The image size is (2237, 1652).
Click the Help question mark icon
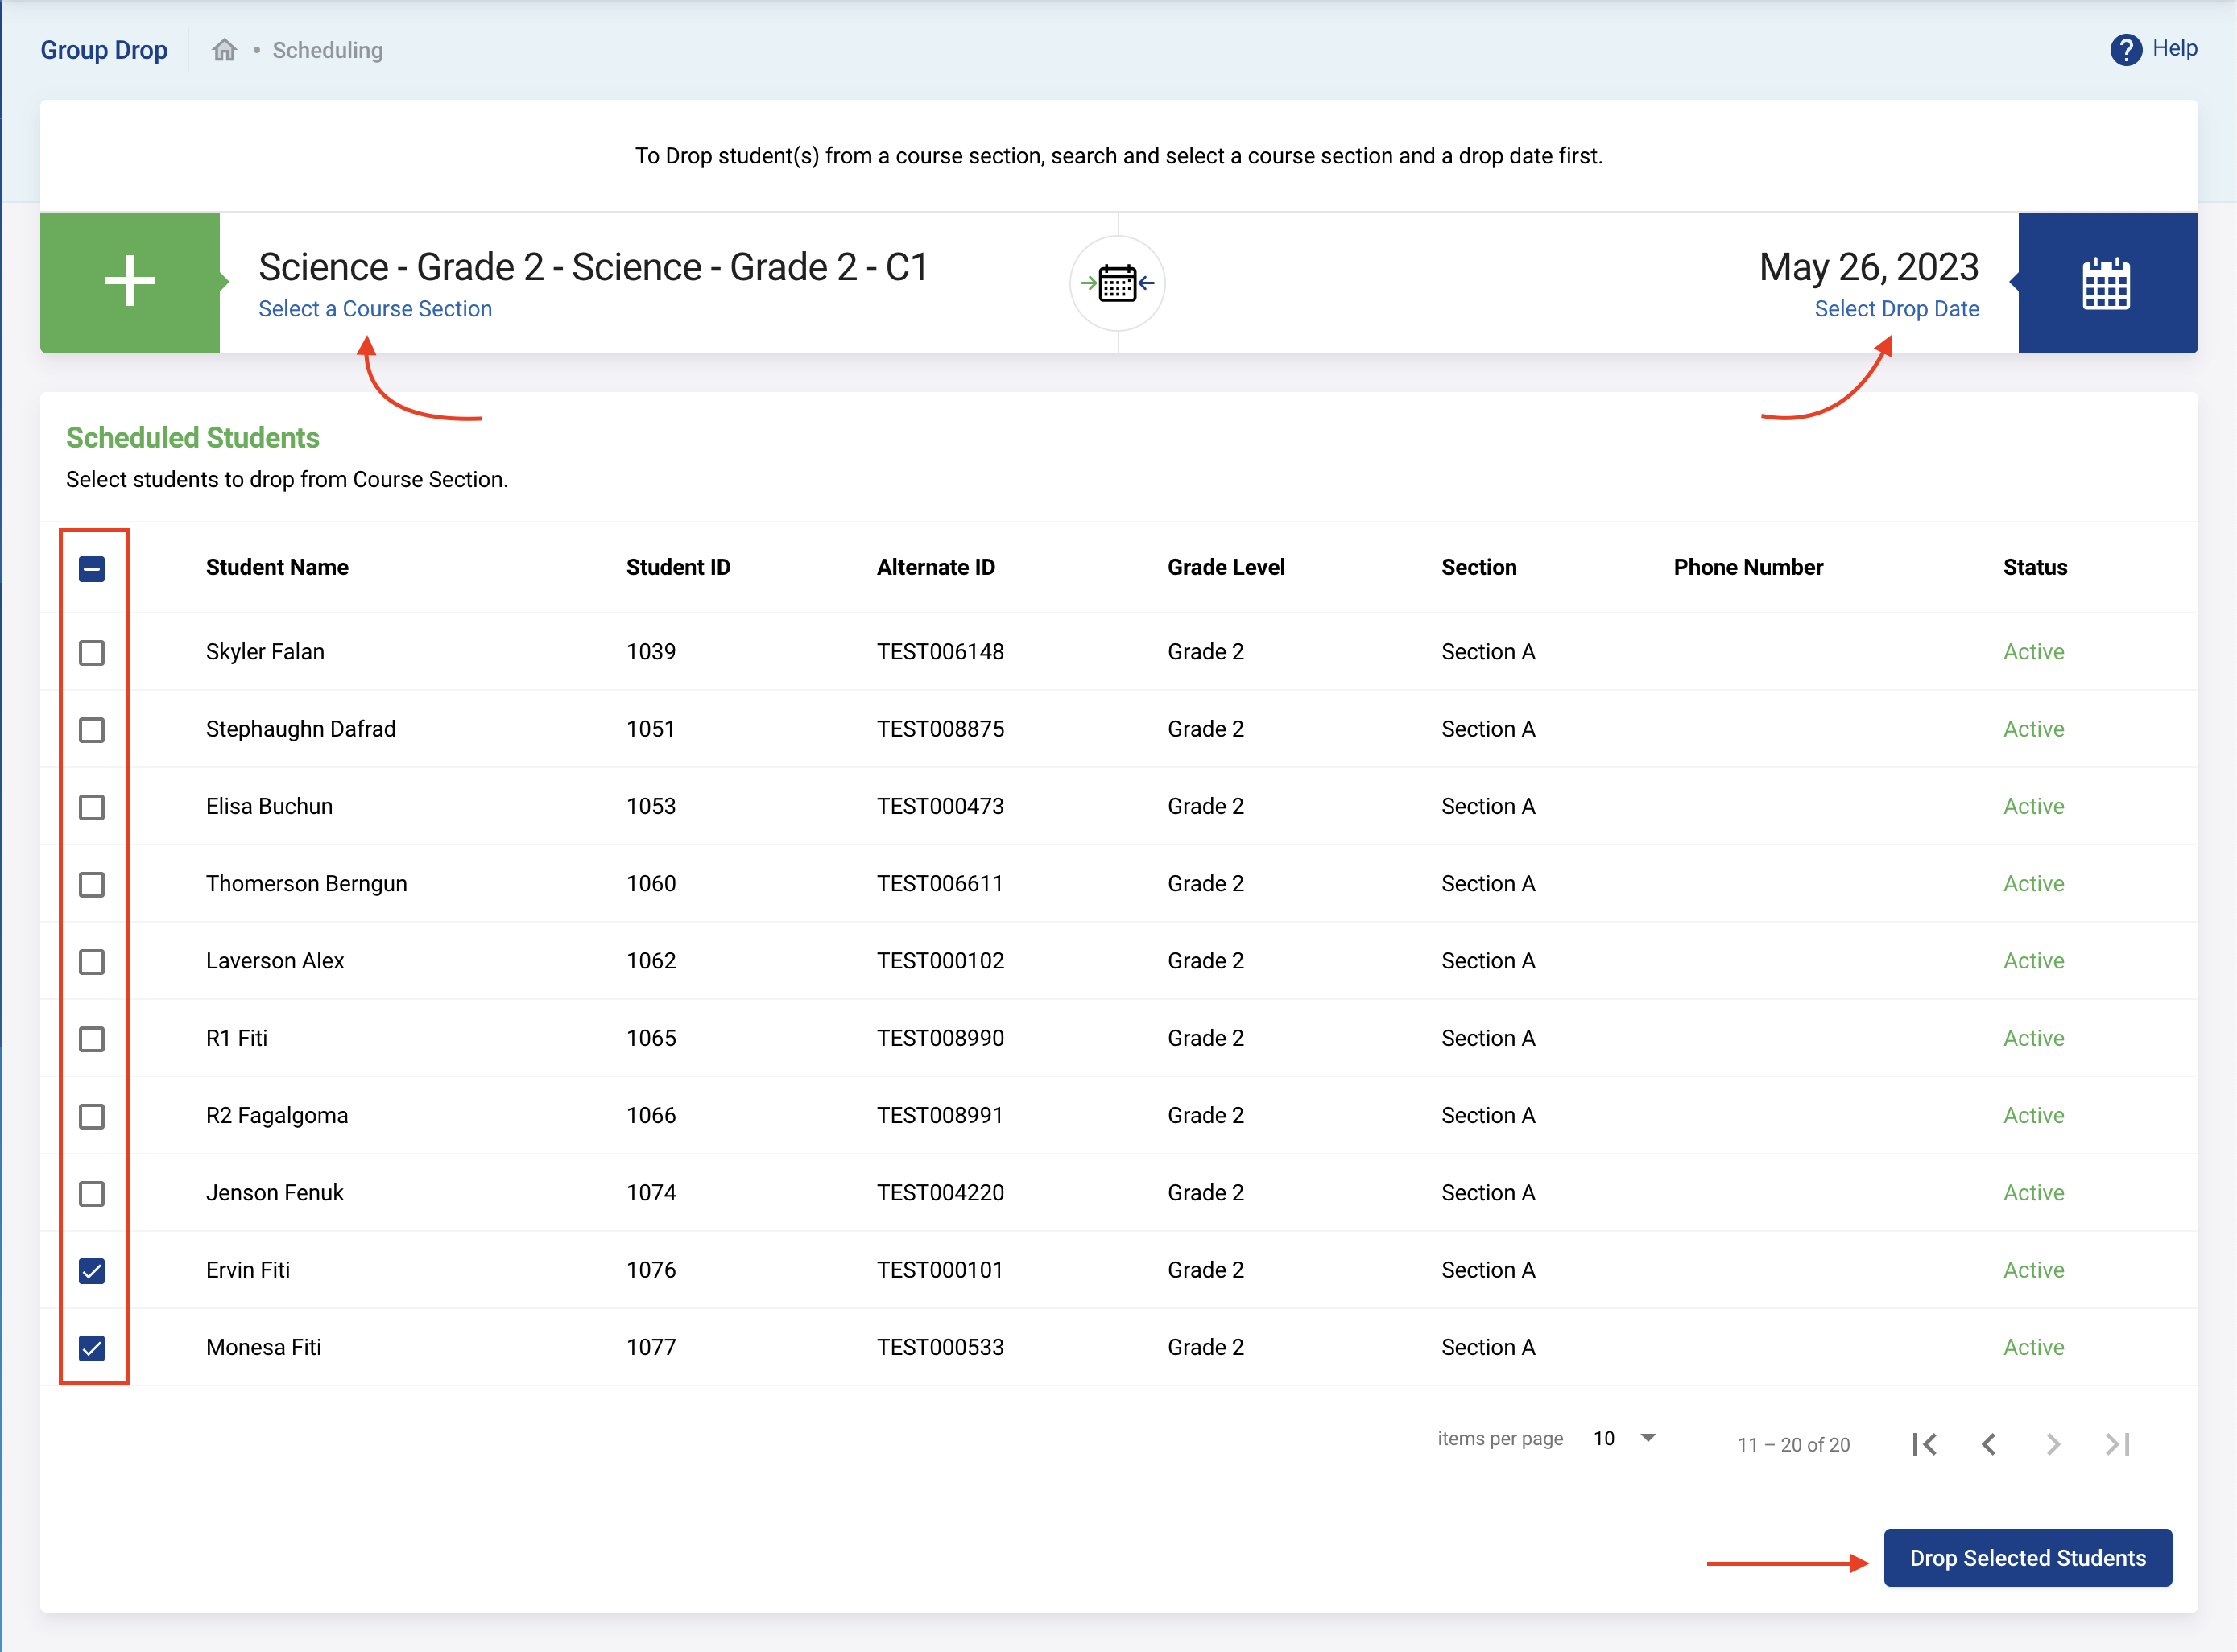(x=2125, y=49)
